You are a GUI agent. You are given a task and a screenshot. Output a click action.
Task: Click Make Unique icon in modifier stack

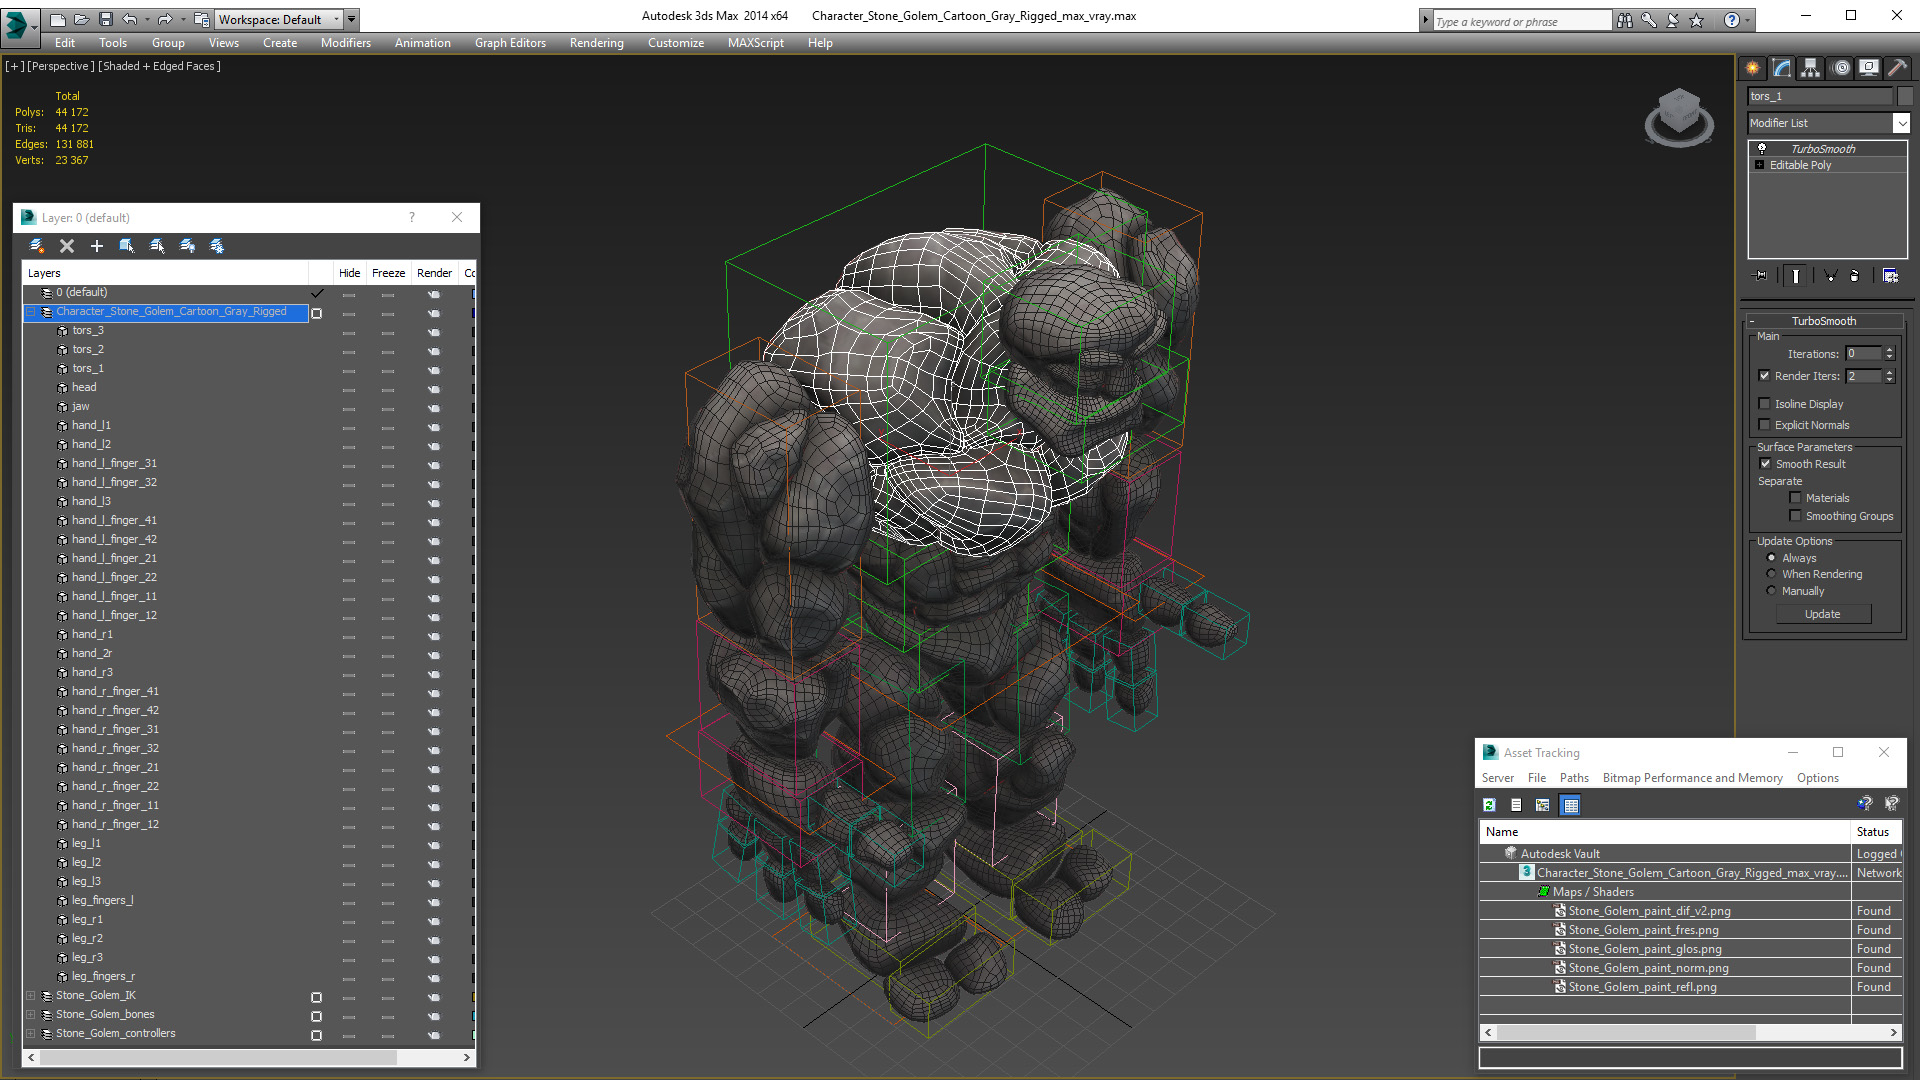pos(1830,276)
